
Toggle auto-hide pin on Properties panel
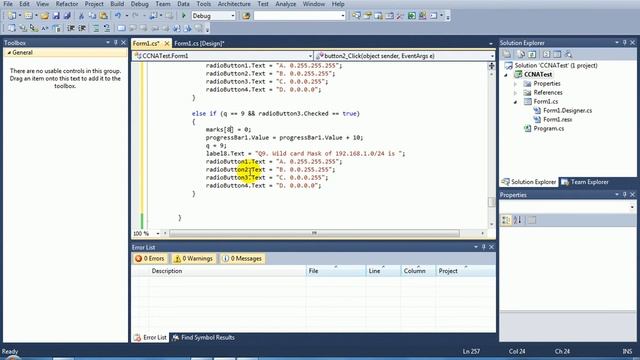(x=624, y=195)
